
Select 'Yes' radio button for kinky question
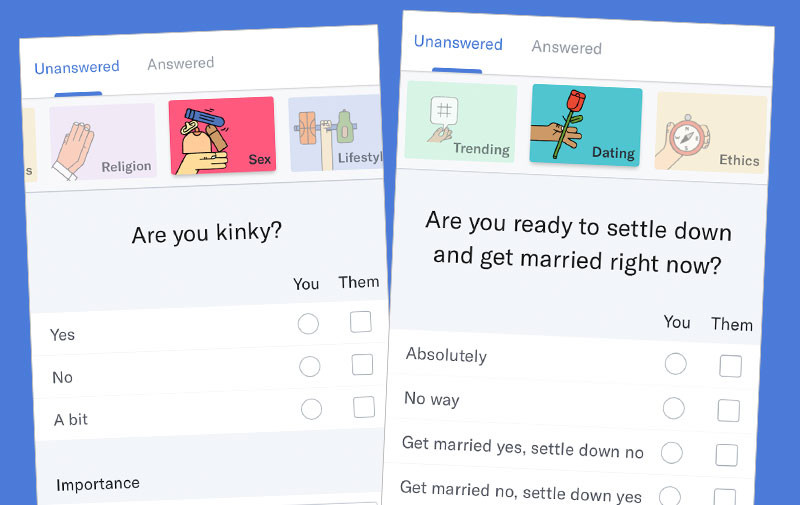tap(308, 323)
